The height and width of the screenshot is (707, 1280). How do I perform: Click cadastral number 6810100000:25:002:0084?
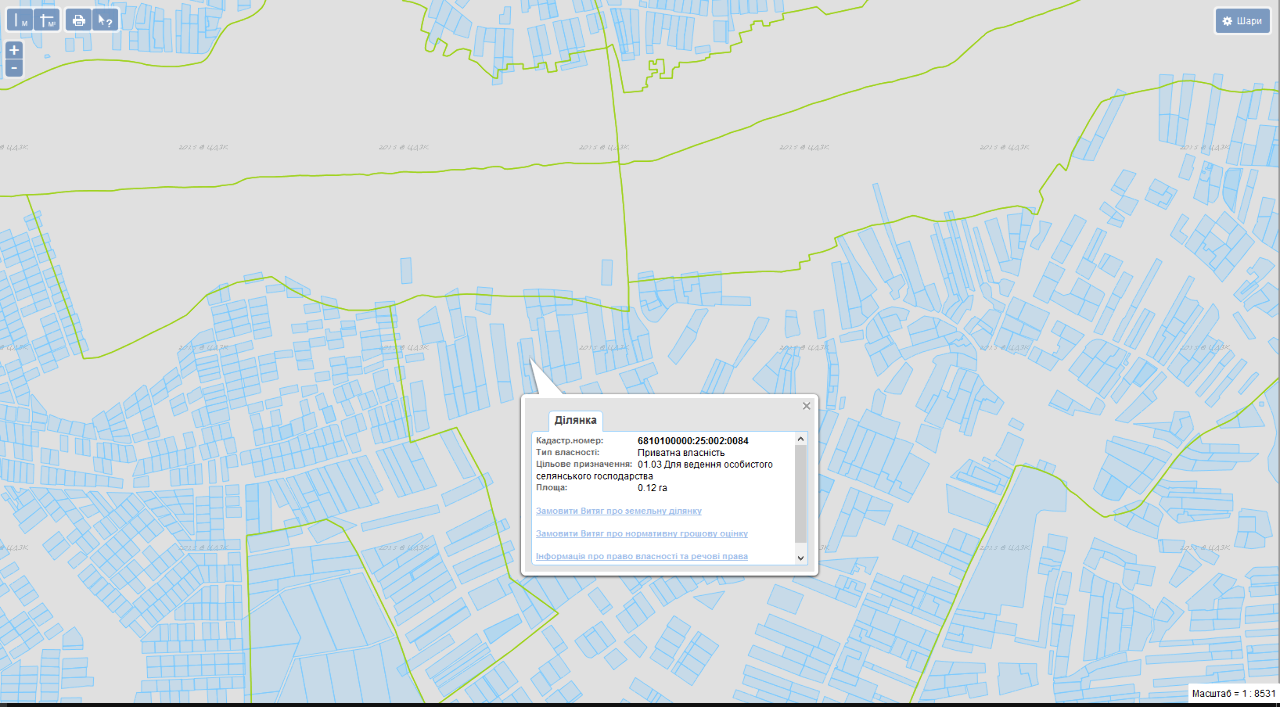tap(693, 441)
